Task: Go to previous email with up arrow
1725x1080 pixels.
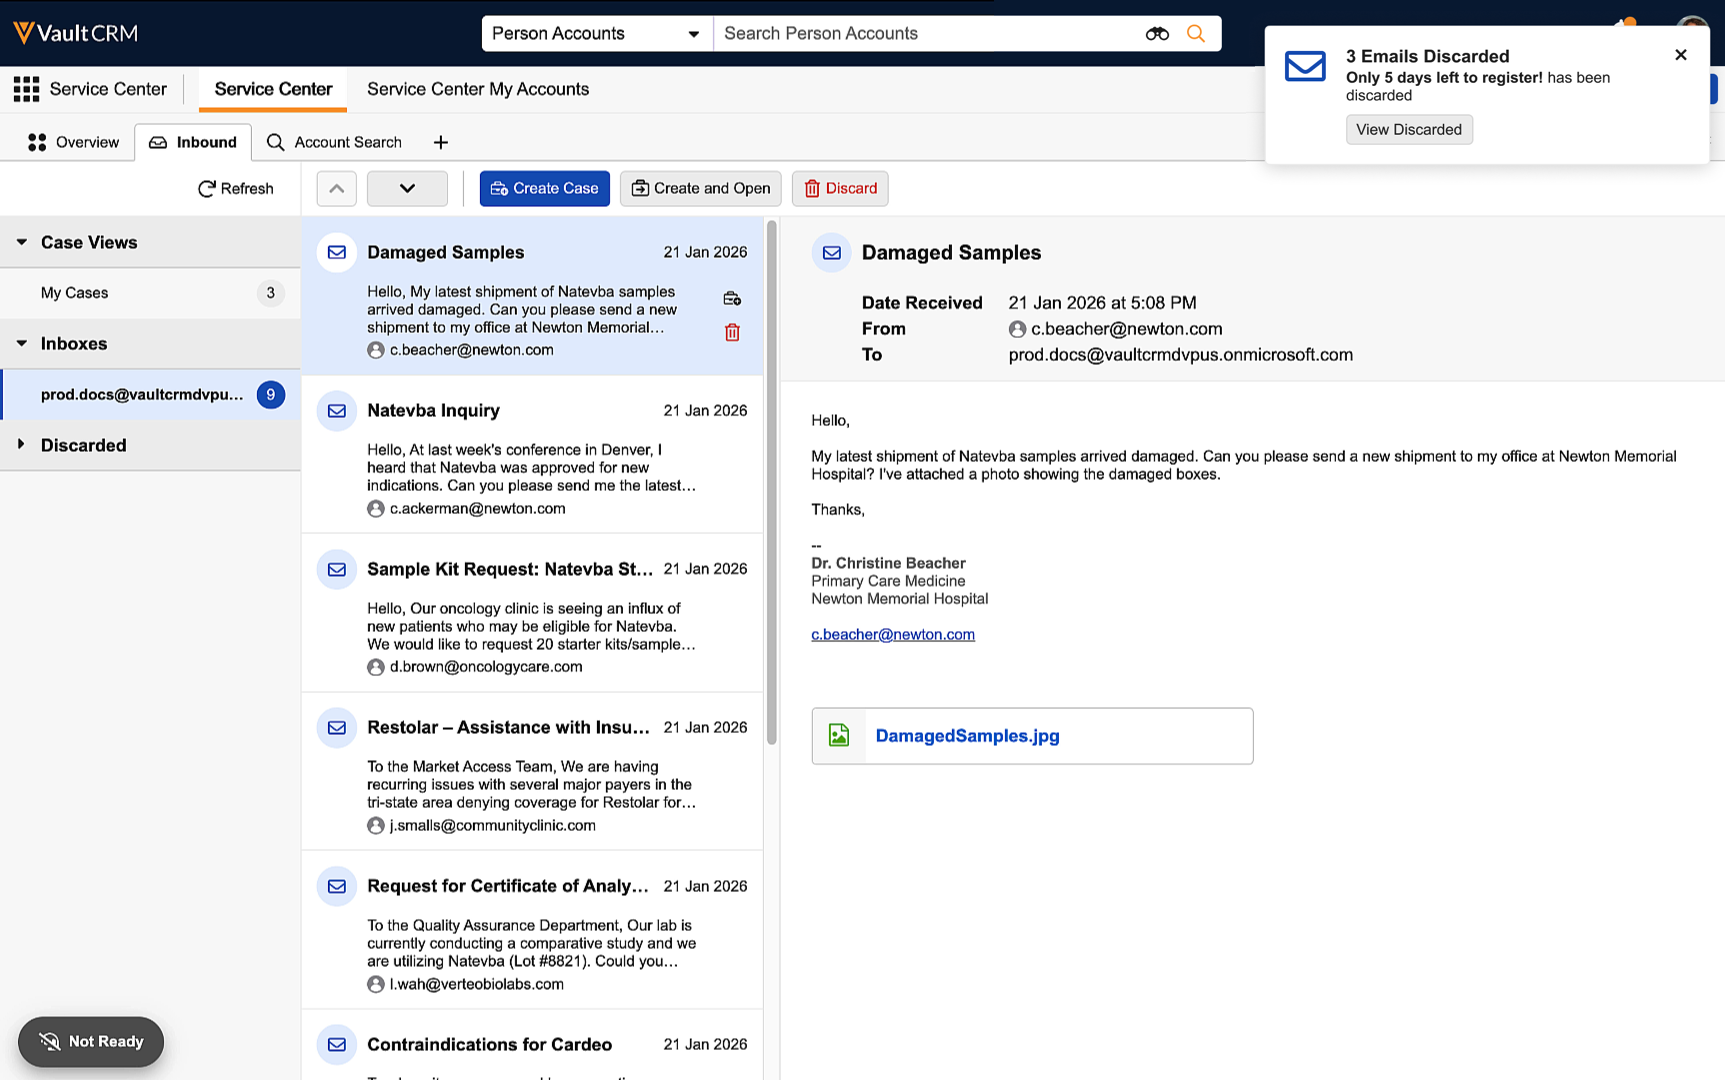Action: click(x=336, y=188)
